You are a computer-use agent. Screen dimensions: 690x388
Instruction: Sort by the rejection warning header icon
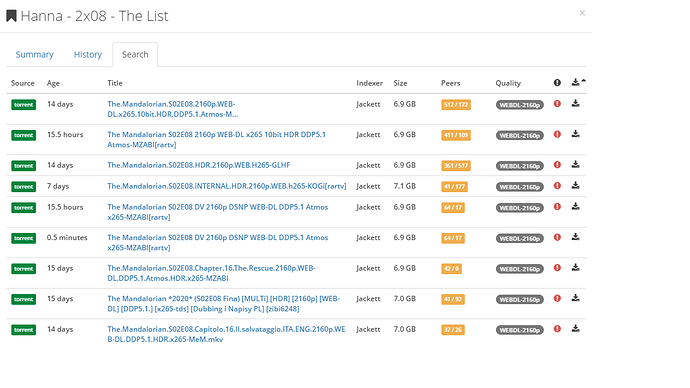point(557,83)
